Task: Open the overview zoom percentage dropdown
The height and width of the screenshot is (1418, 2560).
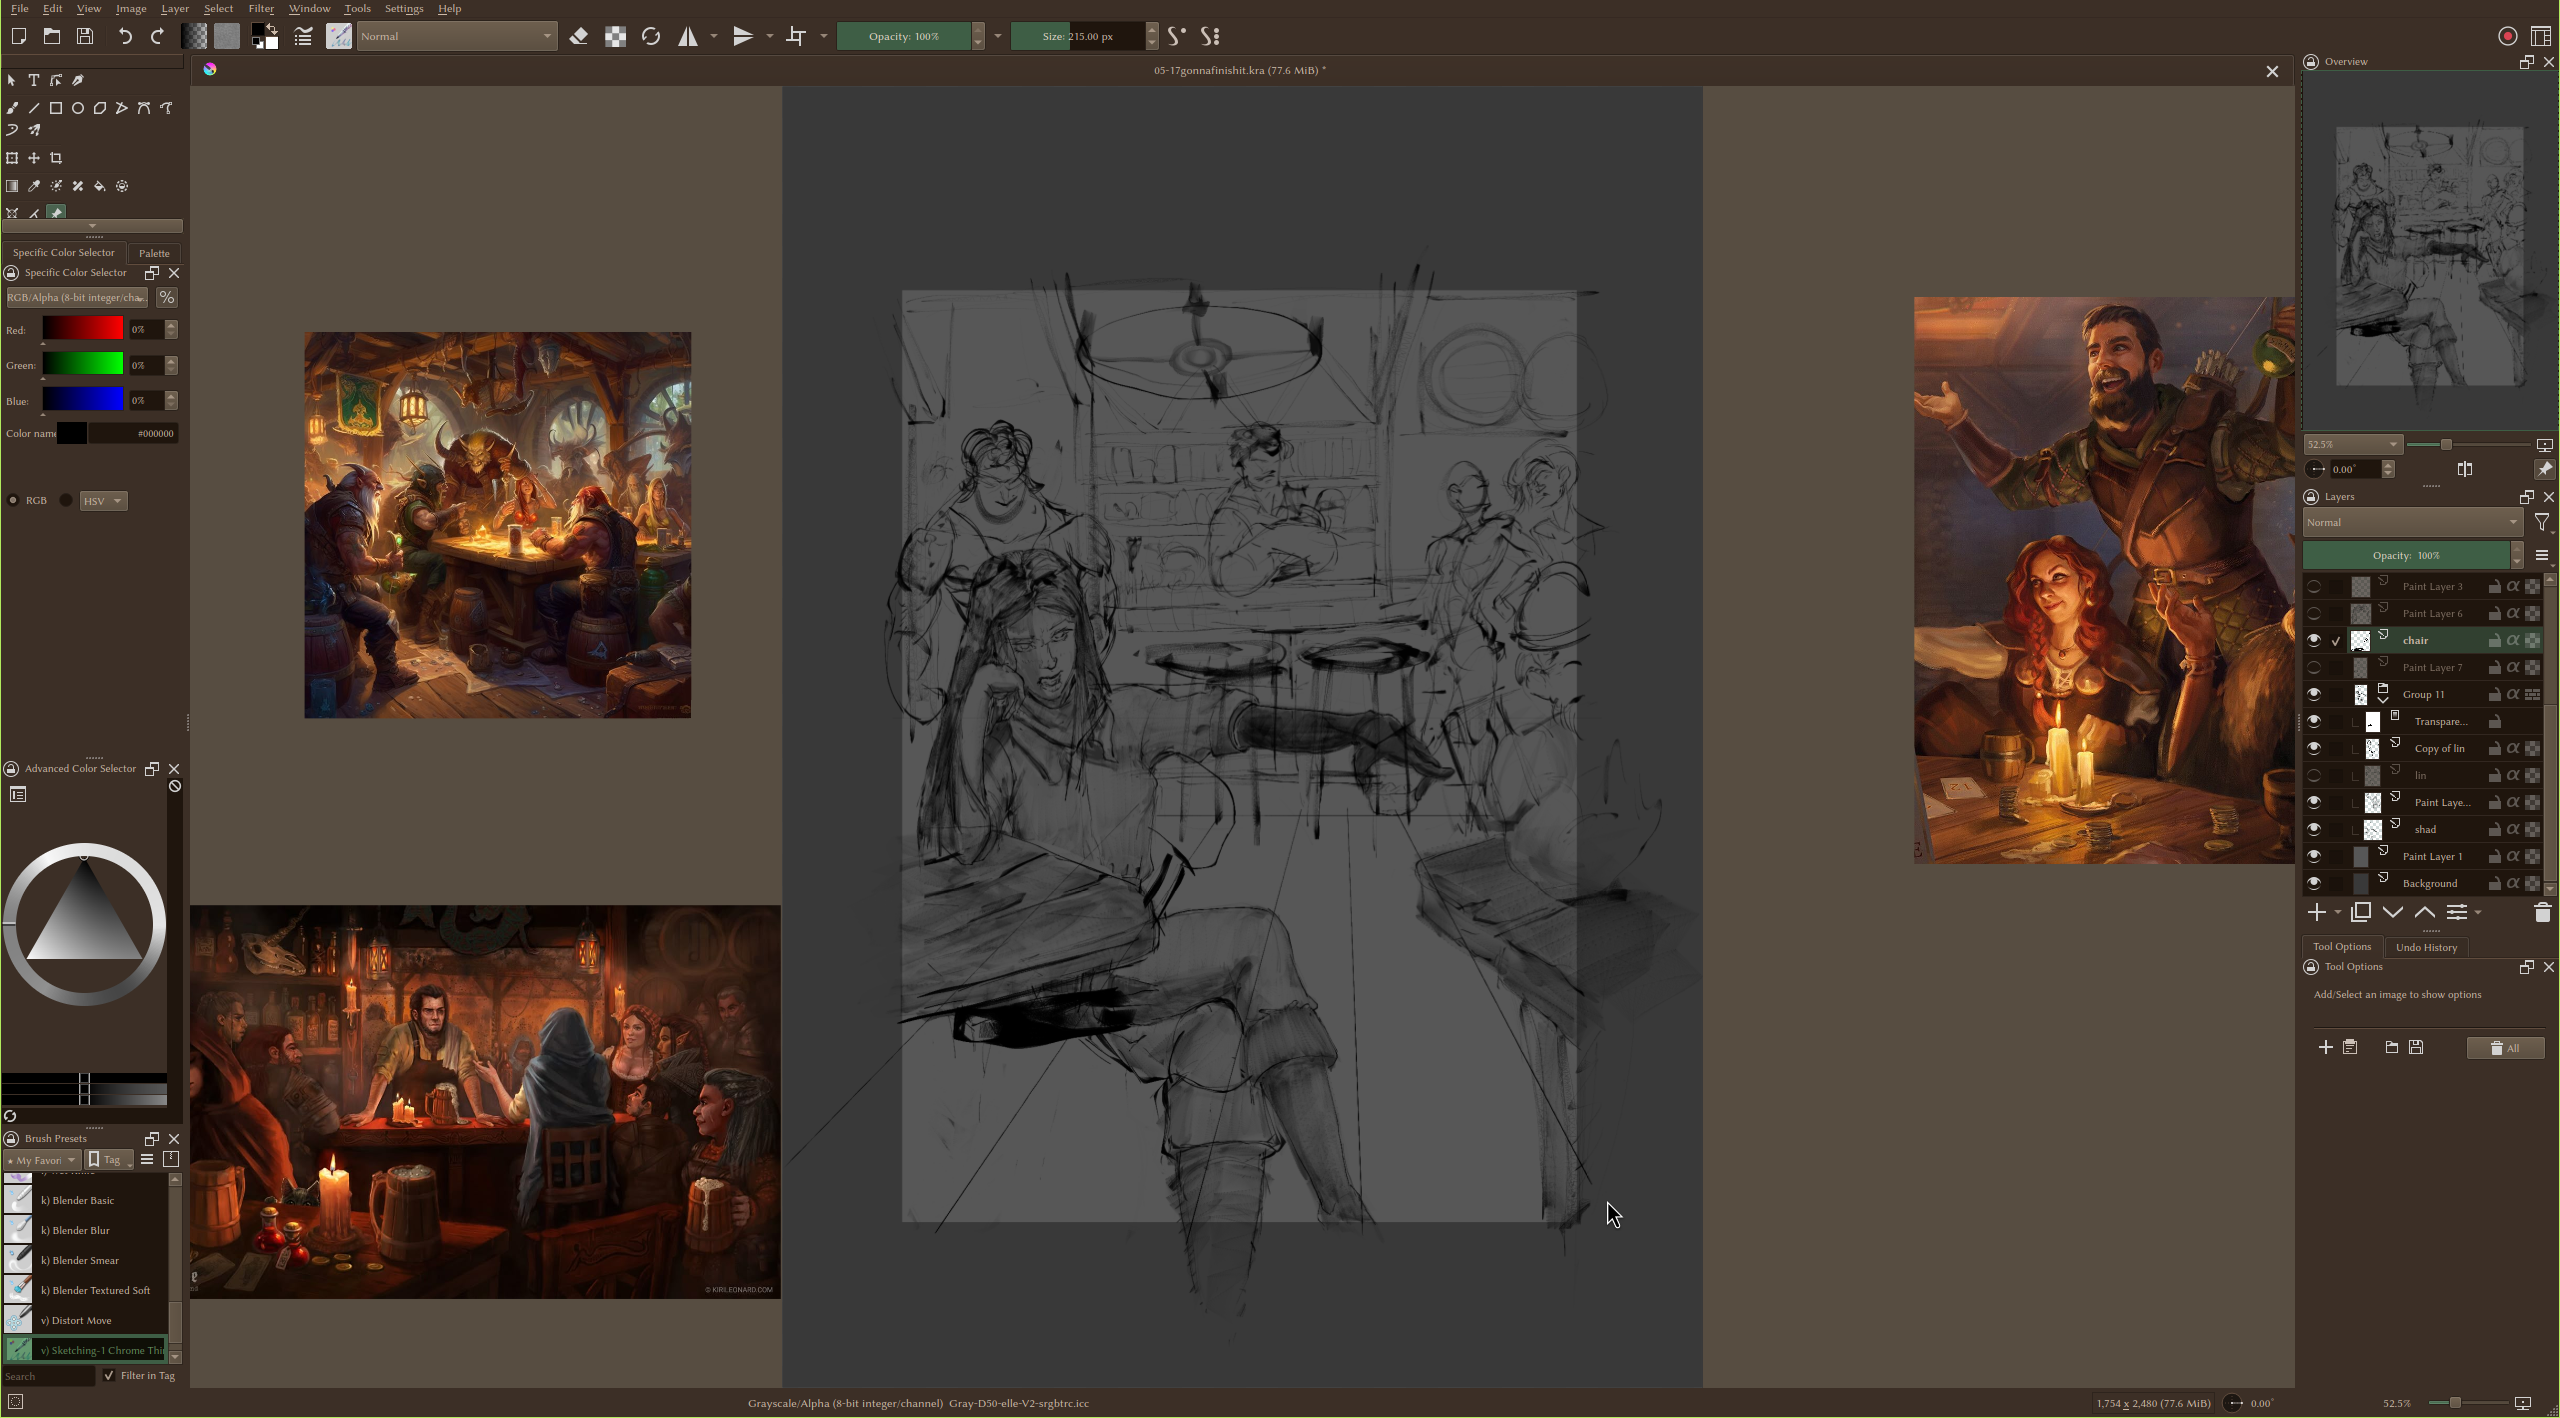Action: pos(2352,444)
